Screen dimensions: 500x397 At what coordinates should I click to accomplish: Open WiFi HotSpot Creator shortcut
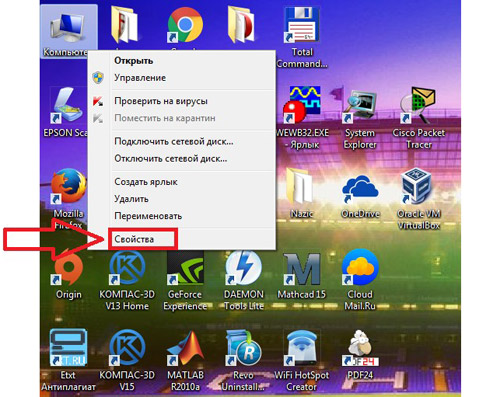(x=302, y=348)
